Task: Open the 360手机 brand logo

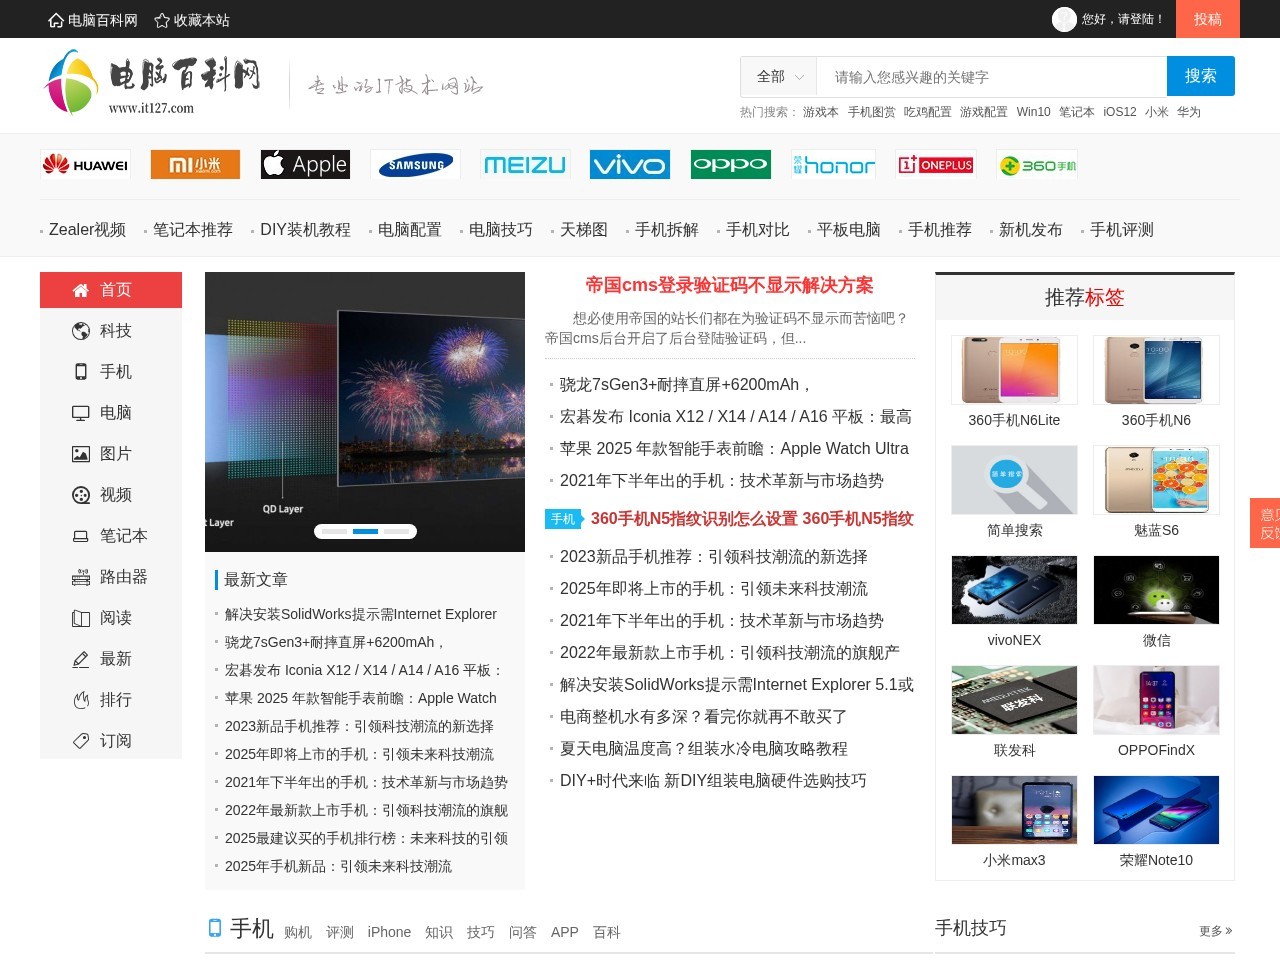Action: coord(1036,164)
